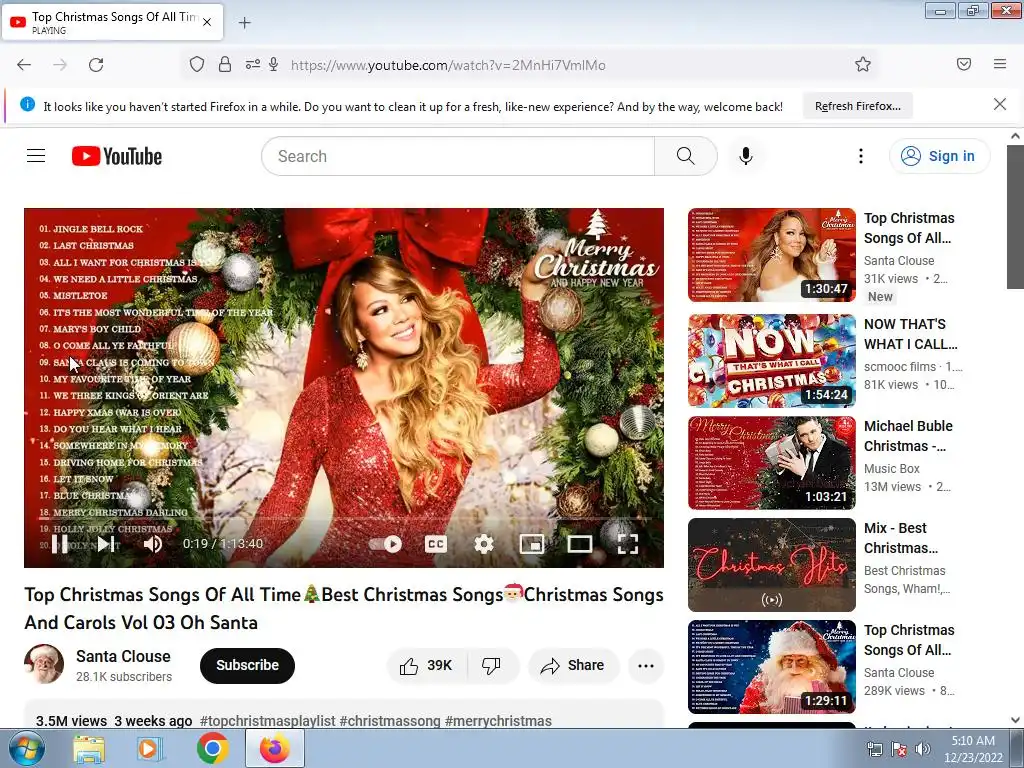Open tracking protection shield icon

197,64
